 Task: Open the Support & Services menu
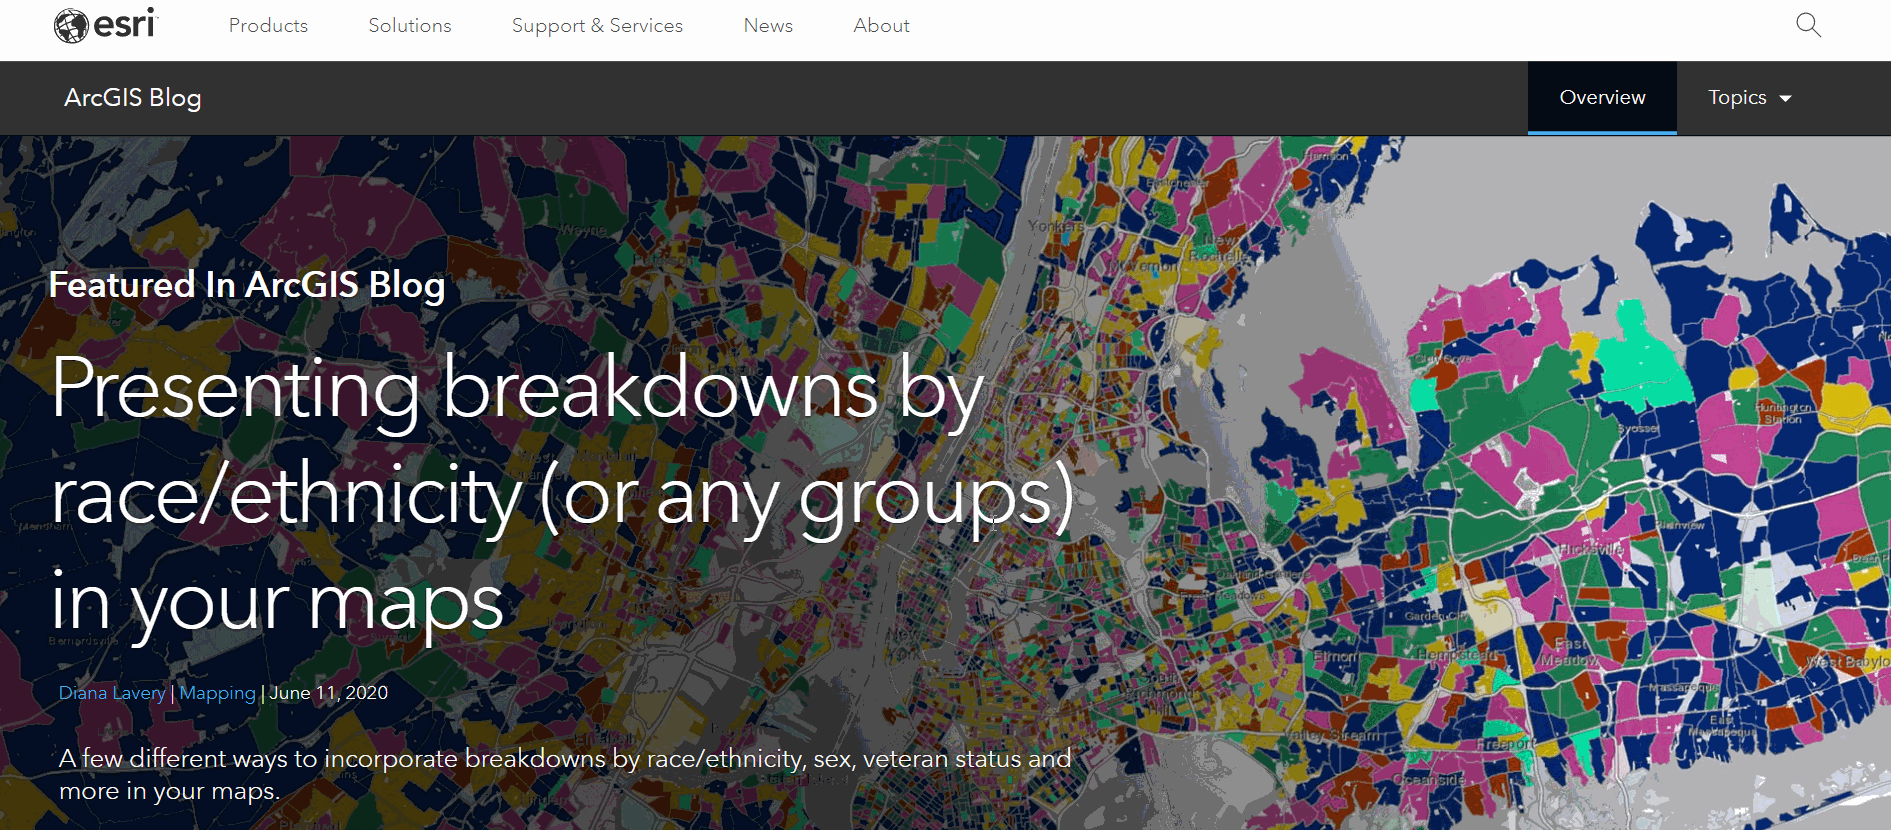tap(597, 26)
